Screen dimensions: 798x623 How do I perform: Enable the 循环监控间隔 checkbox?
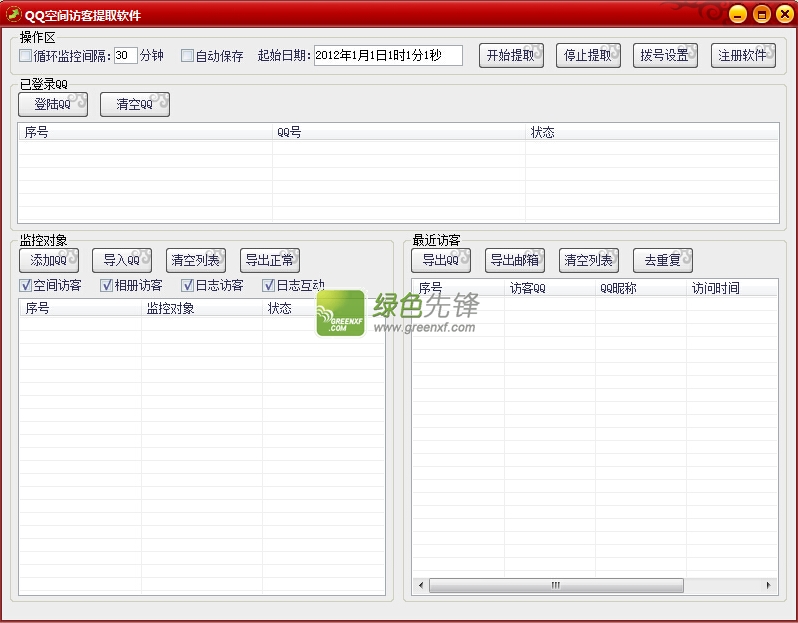25,55
